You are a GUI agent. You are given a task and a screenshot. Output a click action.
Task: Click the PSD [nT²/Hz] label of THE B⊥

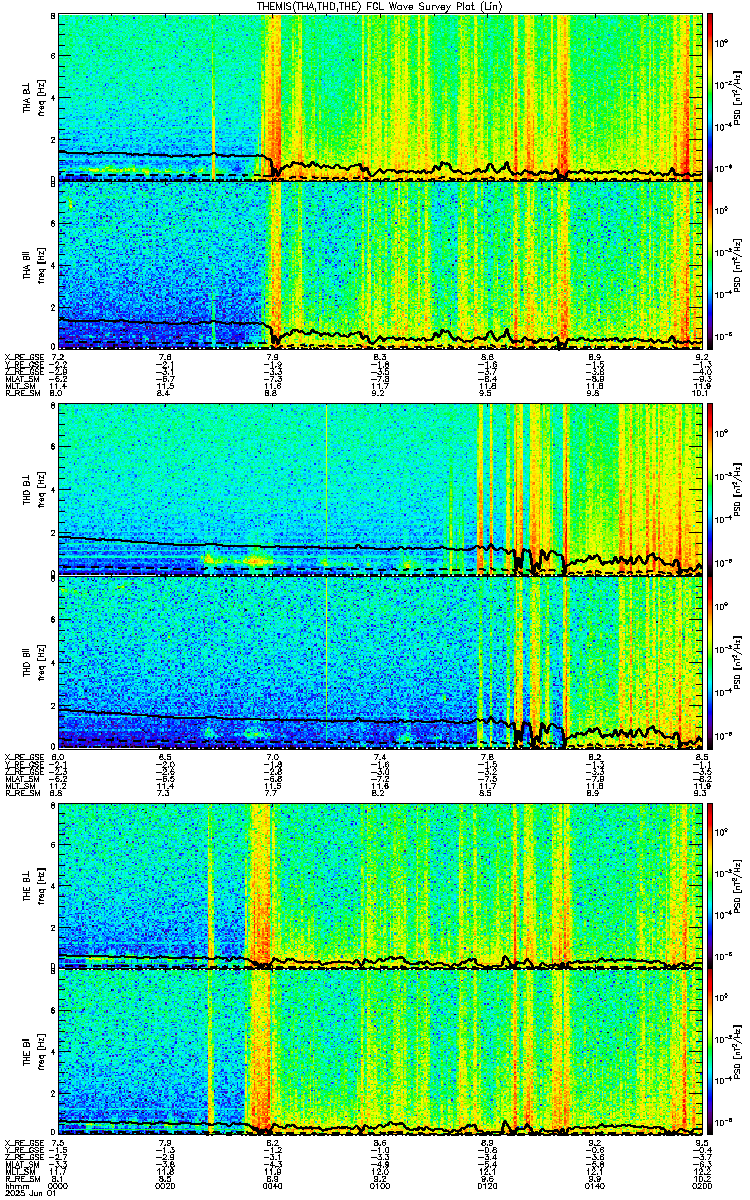pyautogui.click(x=738, y=885)
